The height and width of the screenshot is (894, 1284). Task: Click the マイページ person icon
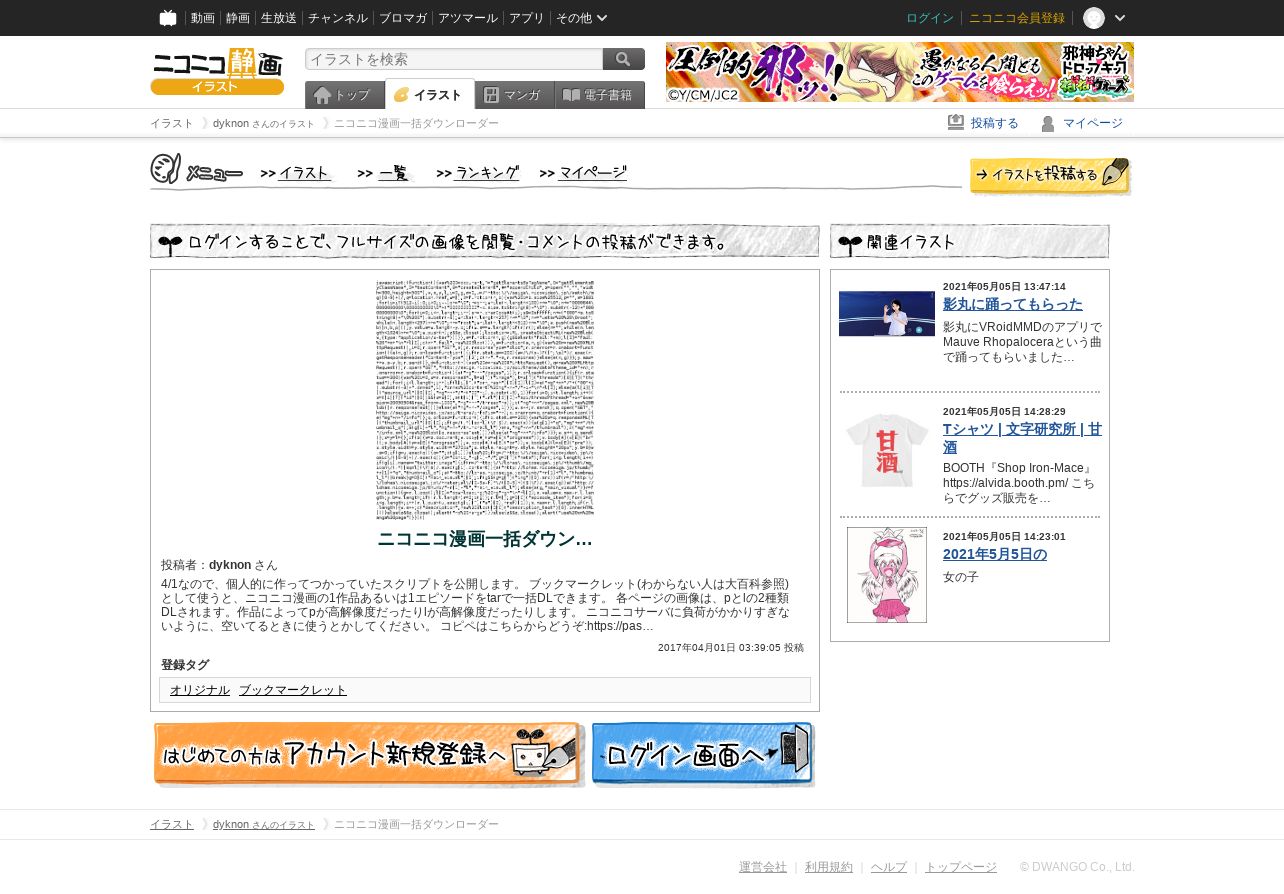tap(1048, 123)
